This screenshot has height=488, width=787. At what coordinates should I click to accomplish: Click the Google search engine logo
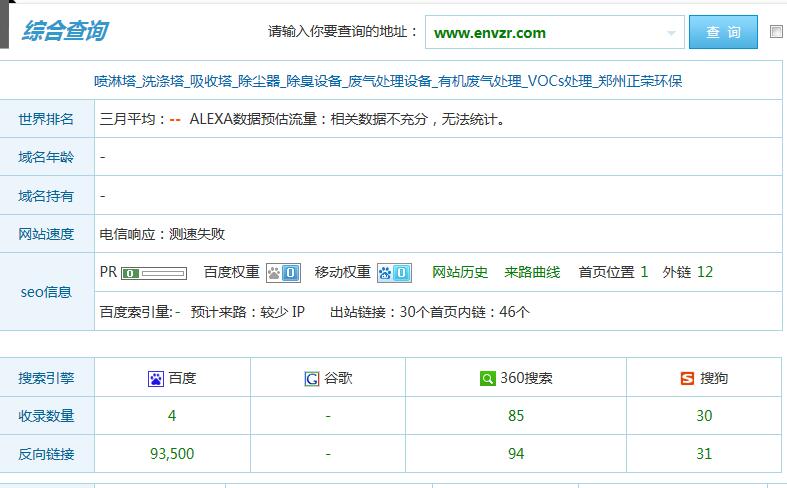(x=312, y=379)
